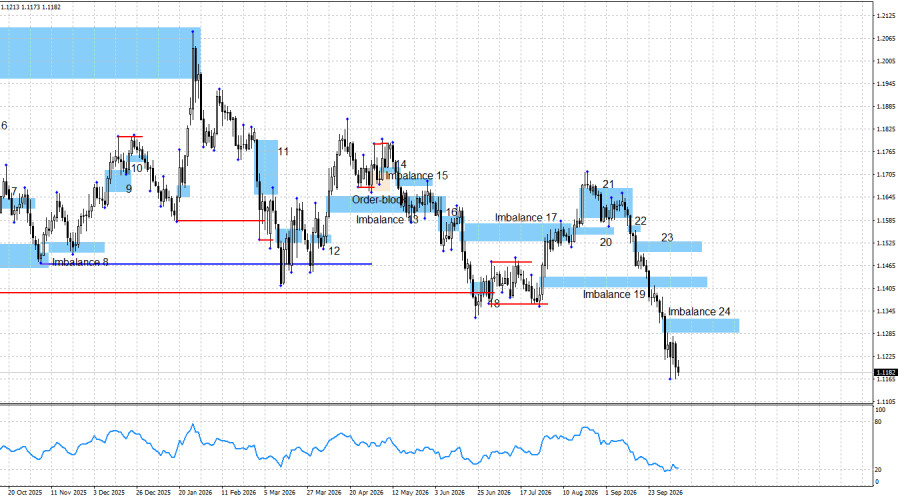Viewport: 900px width, 500px height.
Task: Click the '17 Jul 2026' date label
Action: [536, 493]
